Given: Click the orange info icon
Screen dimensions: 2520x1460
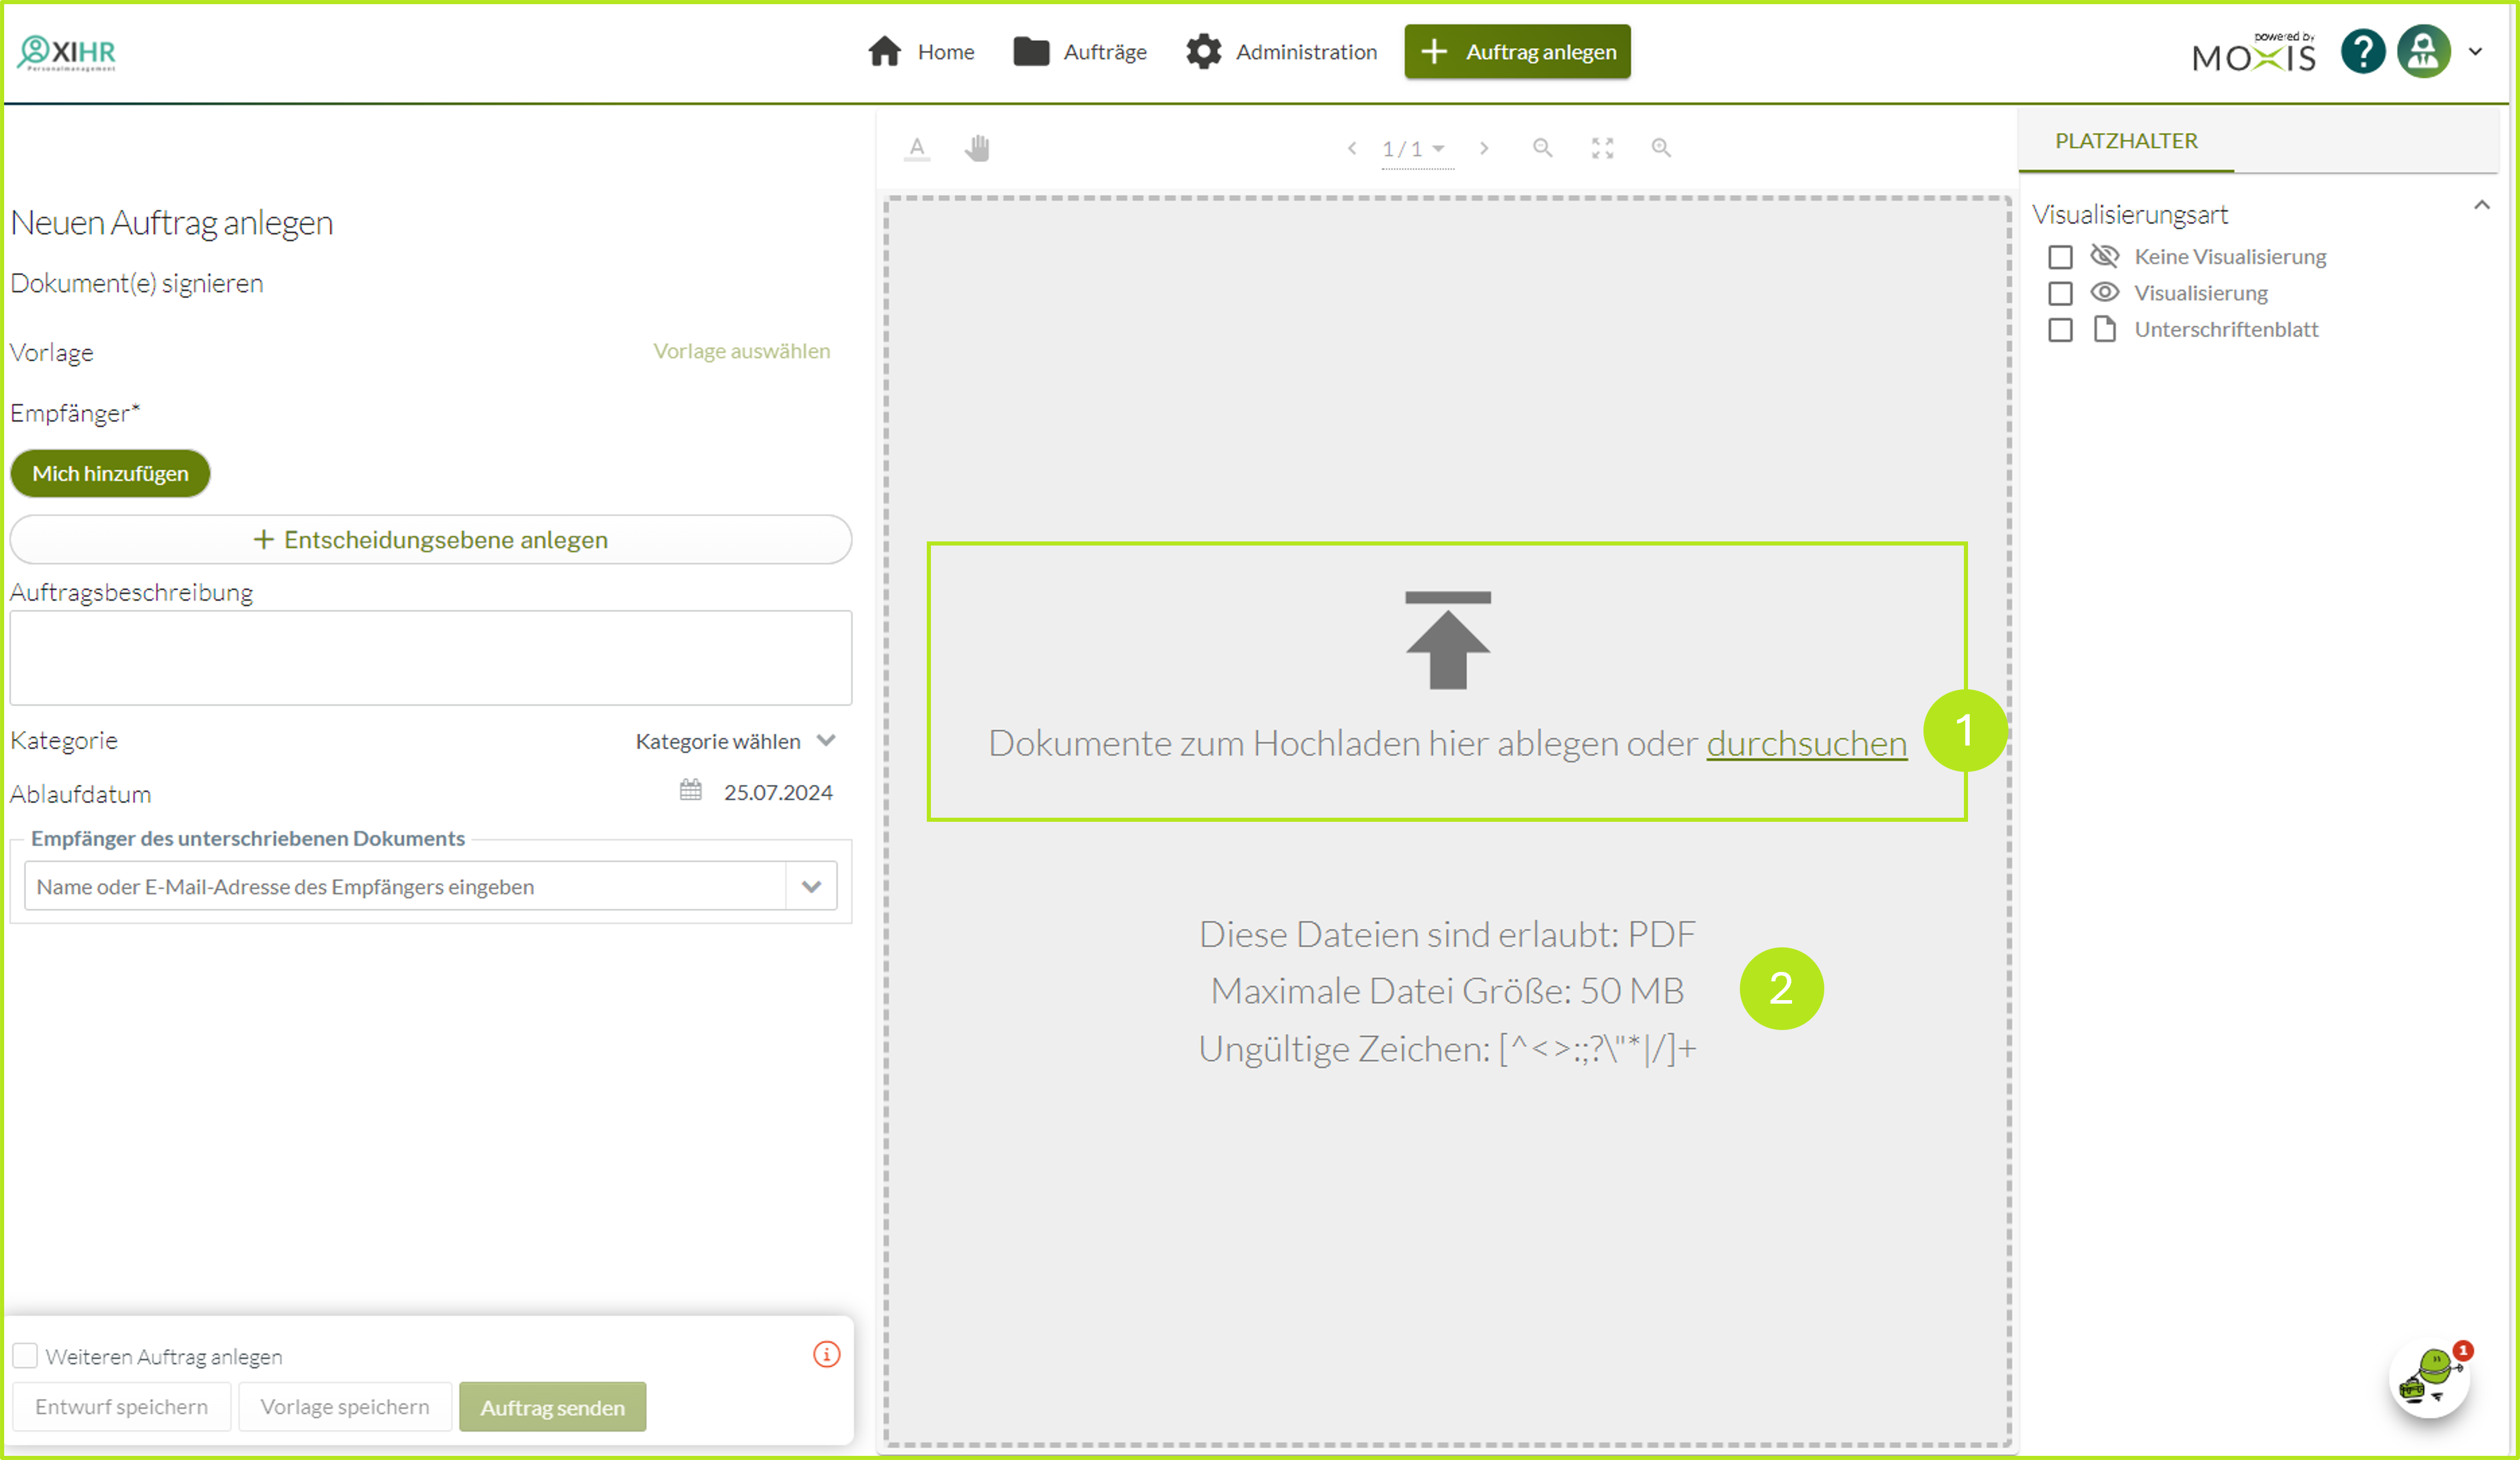Looking at the screenshot, I should coord(826,1354).
